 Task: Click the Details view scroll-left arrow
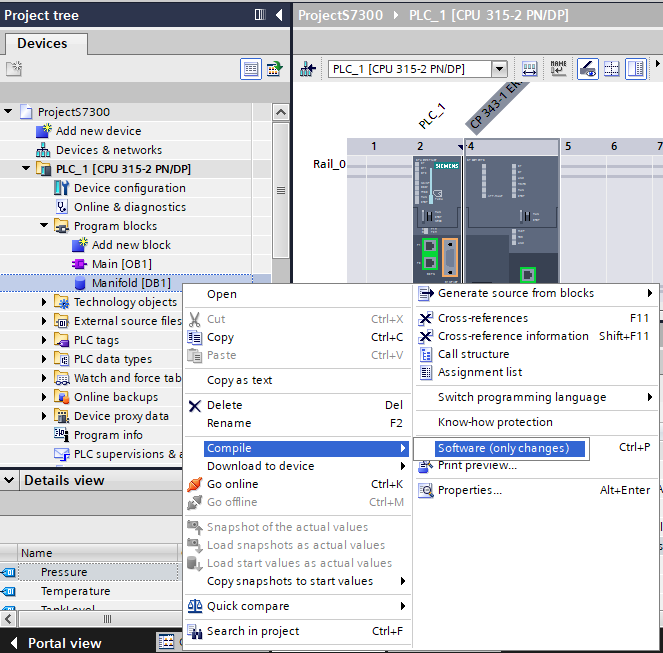8,620
